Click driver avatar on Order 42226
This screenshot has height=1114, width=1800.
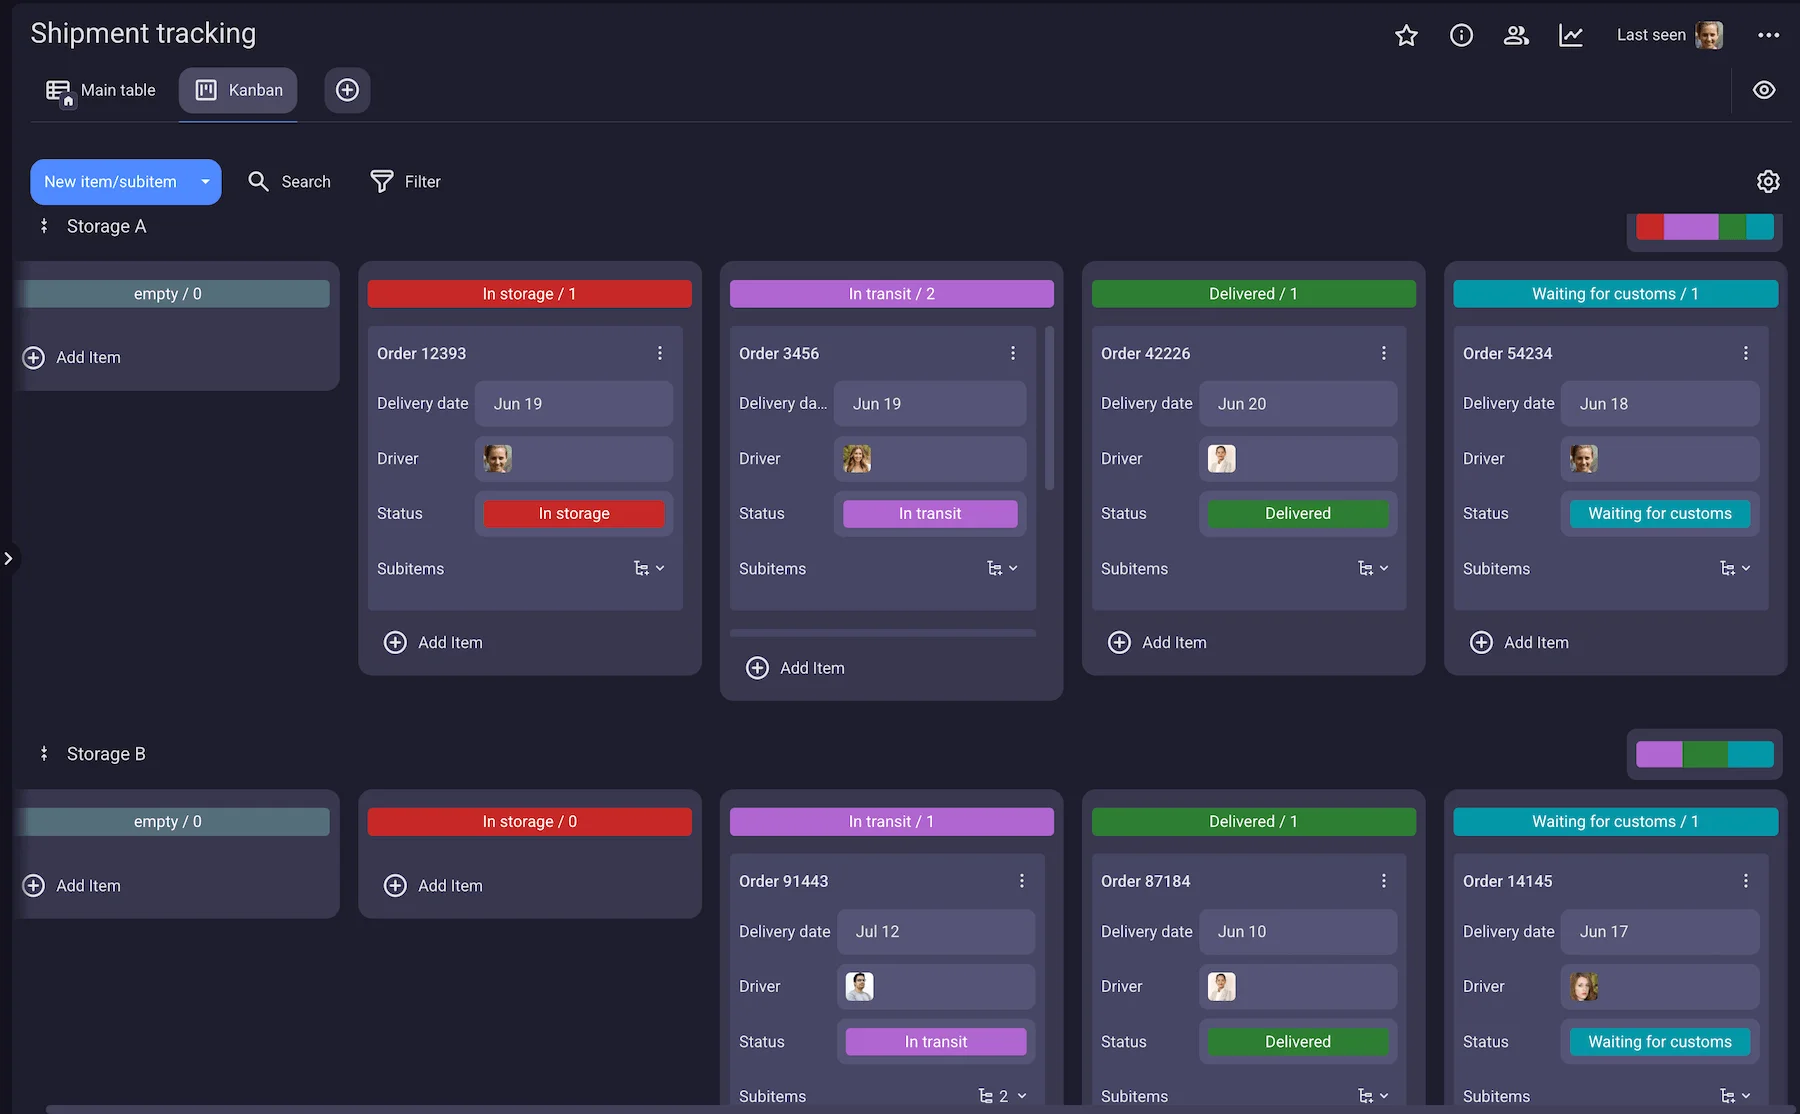coord(1222,459)
